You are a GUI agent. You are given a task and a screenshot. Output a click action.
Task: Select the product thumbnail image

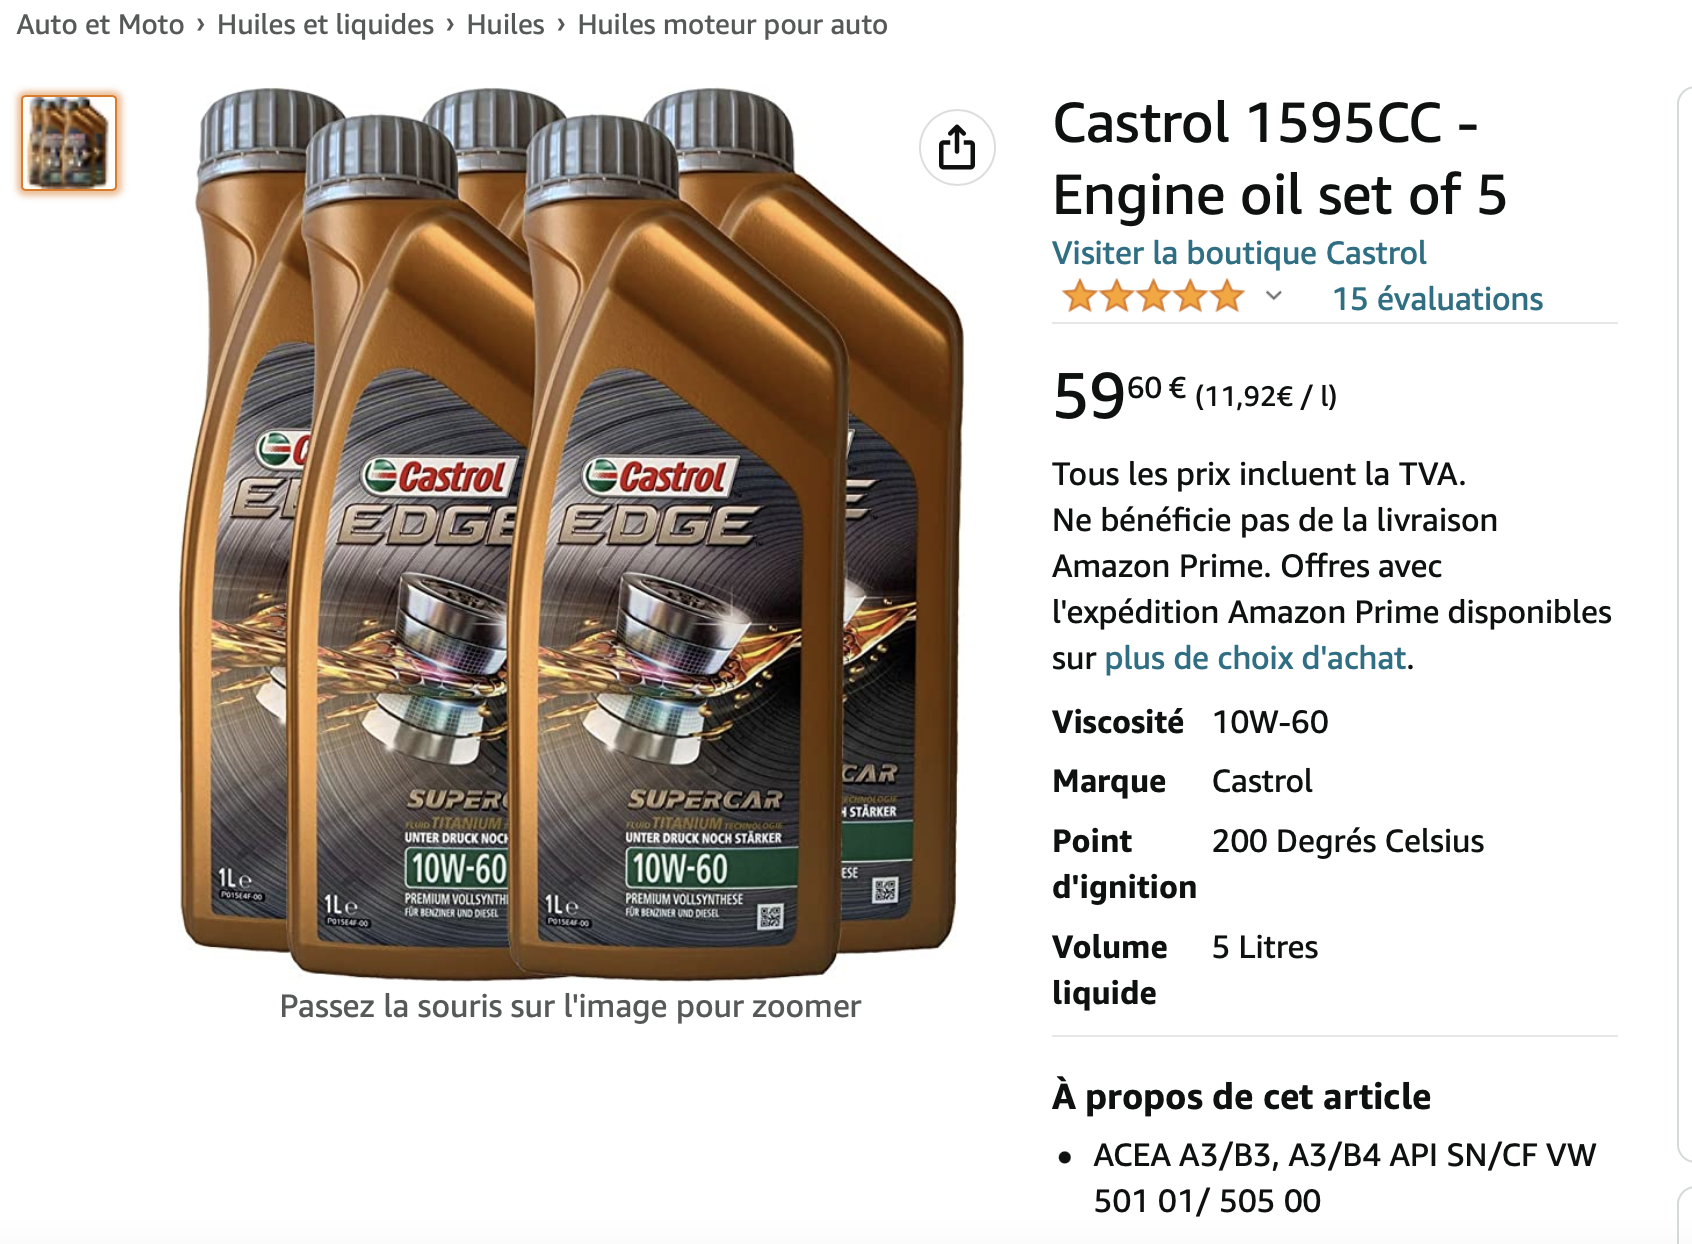point(69,143)
